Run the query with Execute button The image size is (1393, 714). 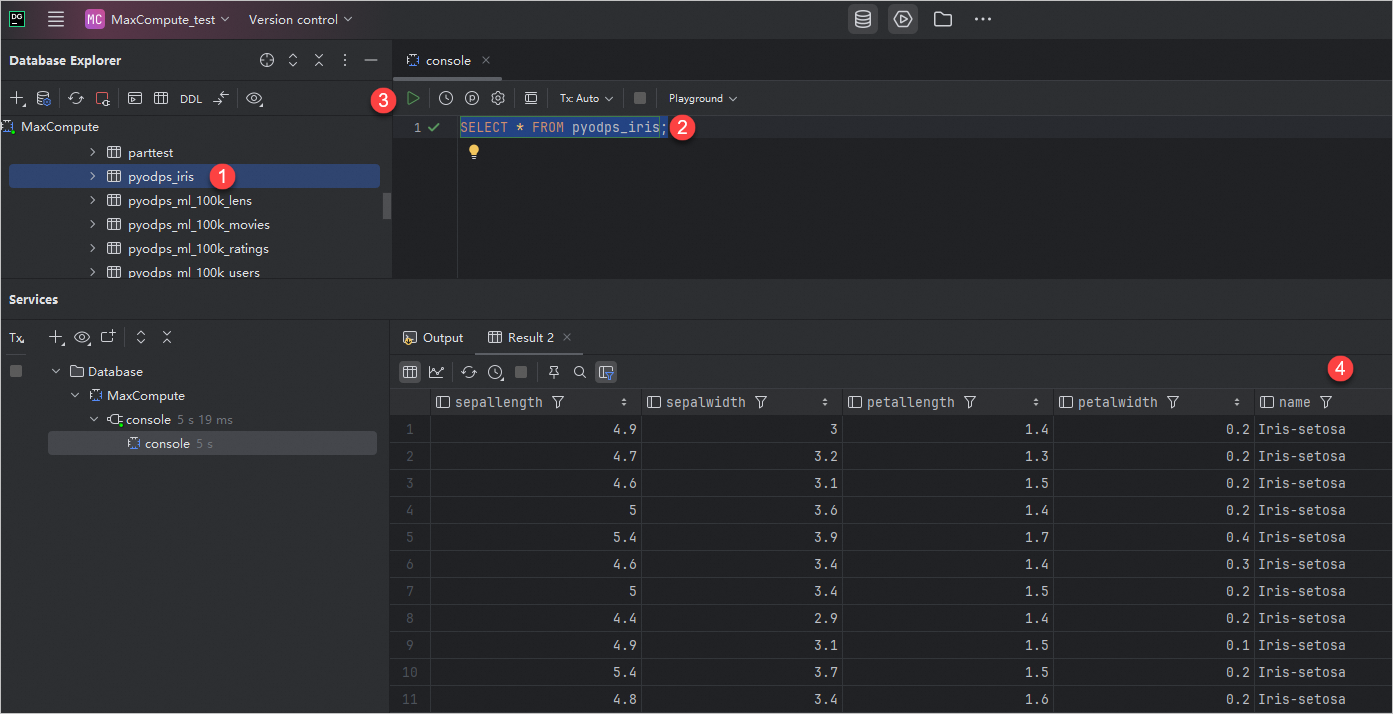pyautogui.click(x=413, y=98)
